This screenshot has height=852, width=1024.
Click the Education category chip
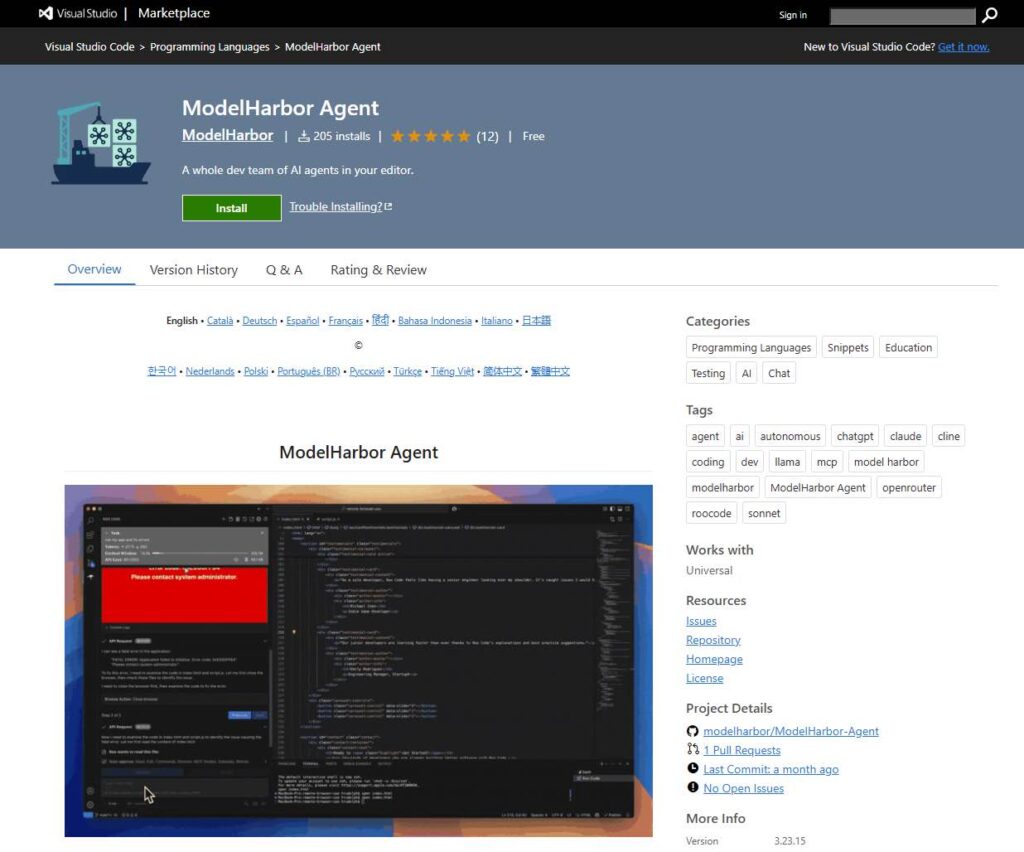click(908, 347)
